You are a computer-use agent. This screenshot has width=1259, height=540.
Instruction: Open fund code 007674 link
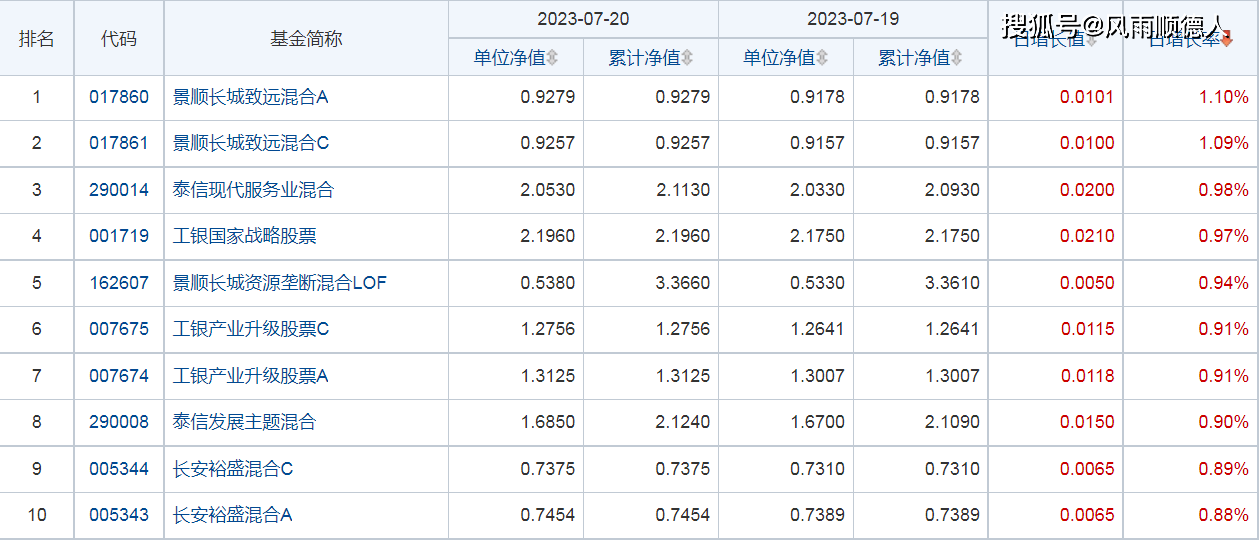[119, 376]
